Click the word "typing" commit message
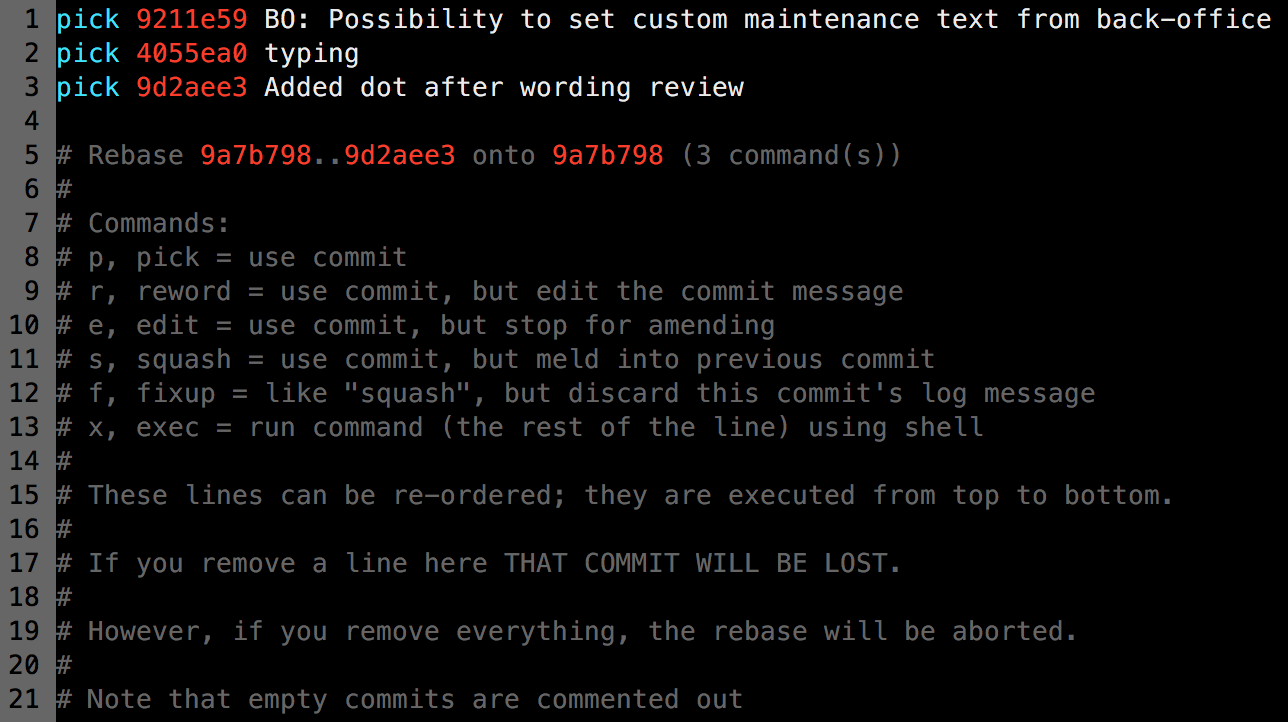The image size is (1288, 722). tap(312, 54)
